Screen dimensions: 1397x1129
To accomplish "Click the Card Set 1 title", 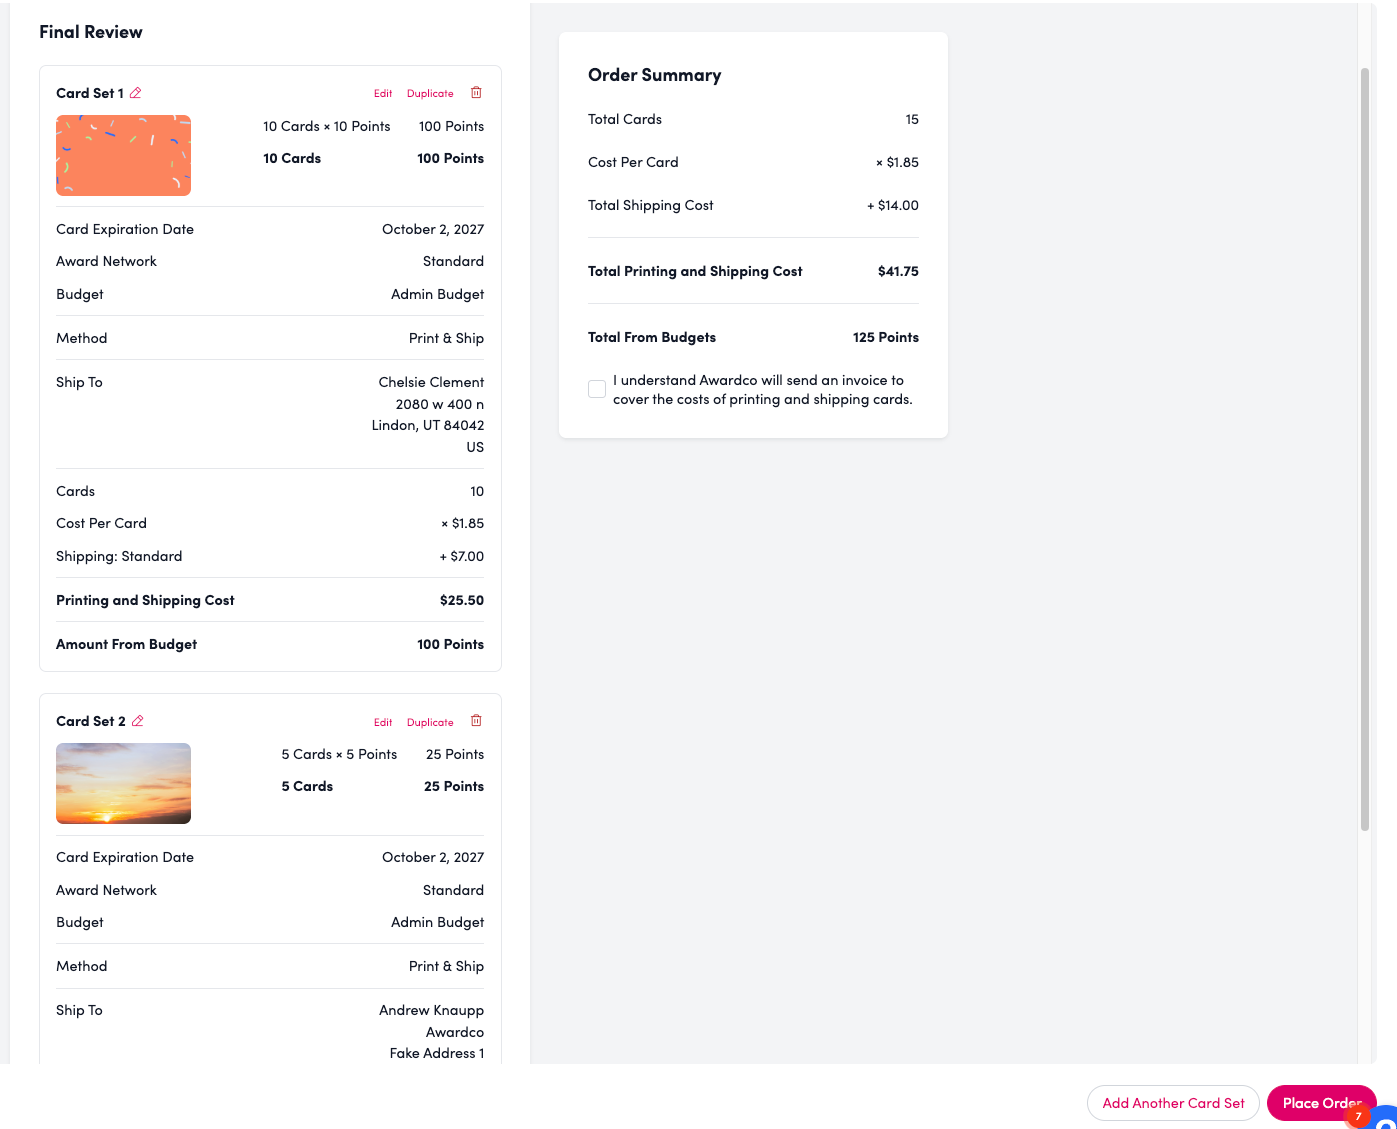I will (90, 93).
